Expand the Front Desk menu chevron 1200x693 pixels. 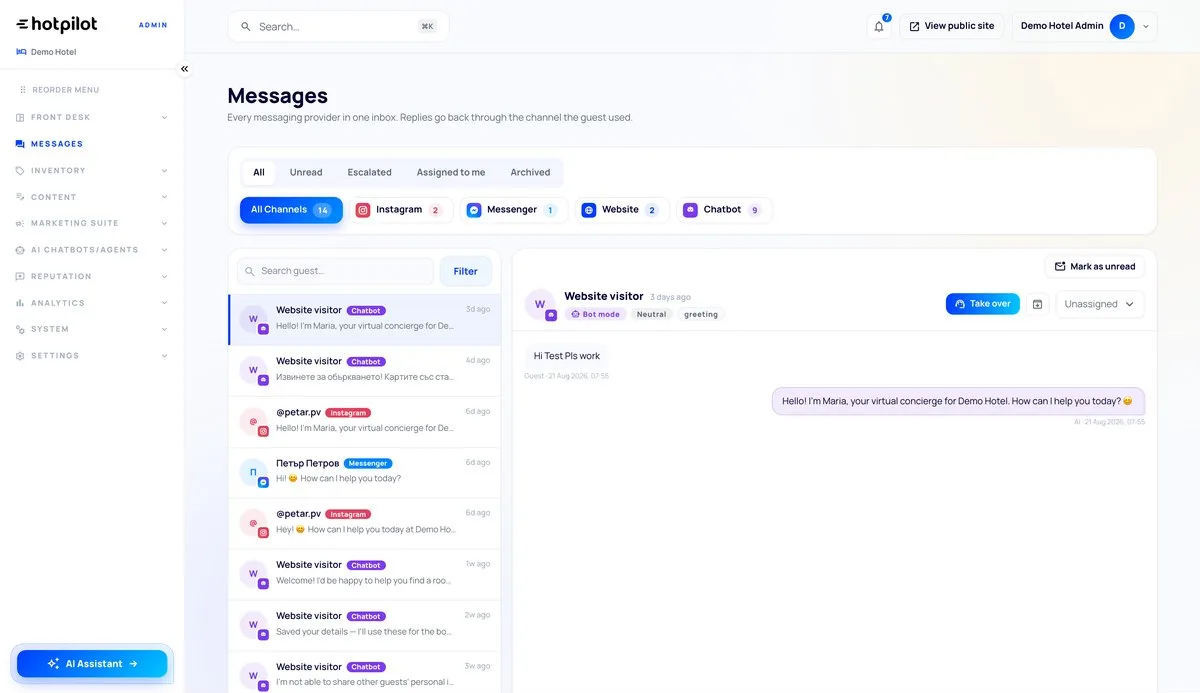(165, 117)
